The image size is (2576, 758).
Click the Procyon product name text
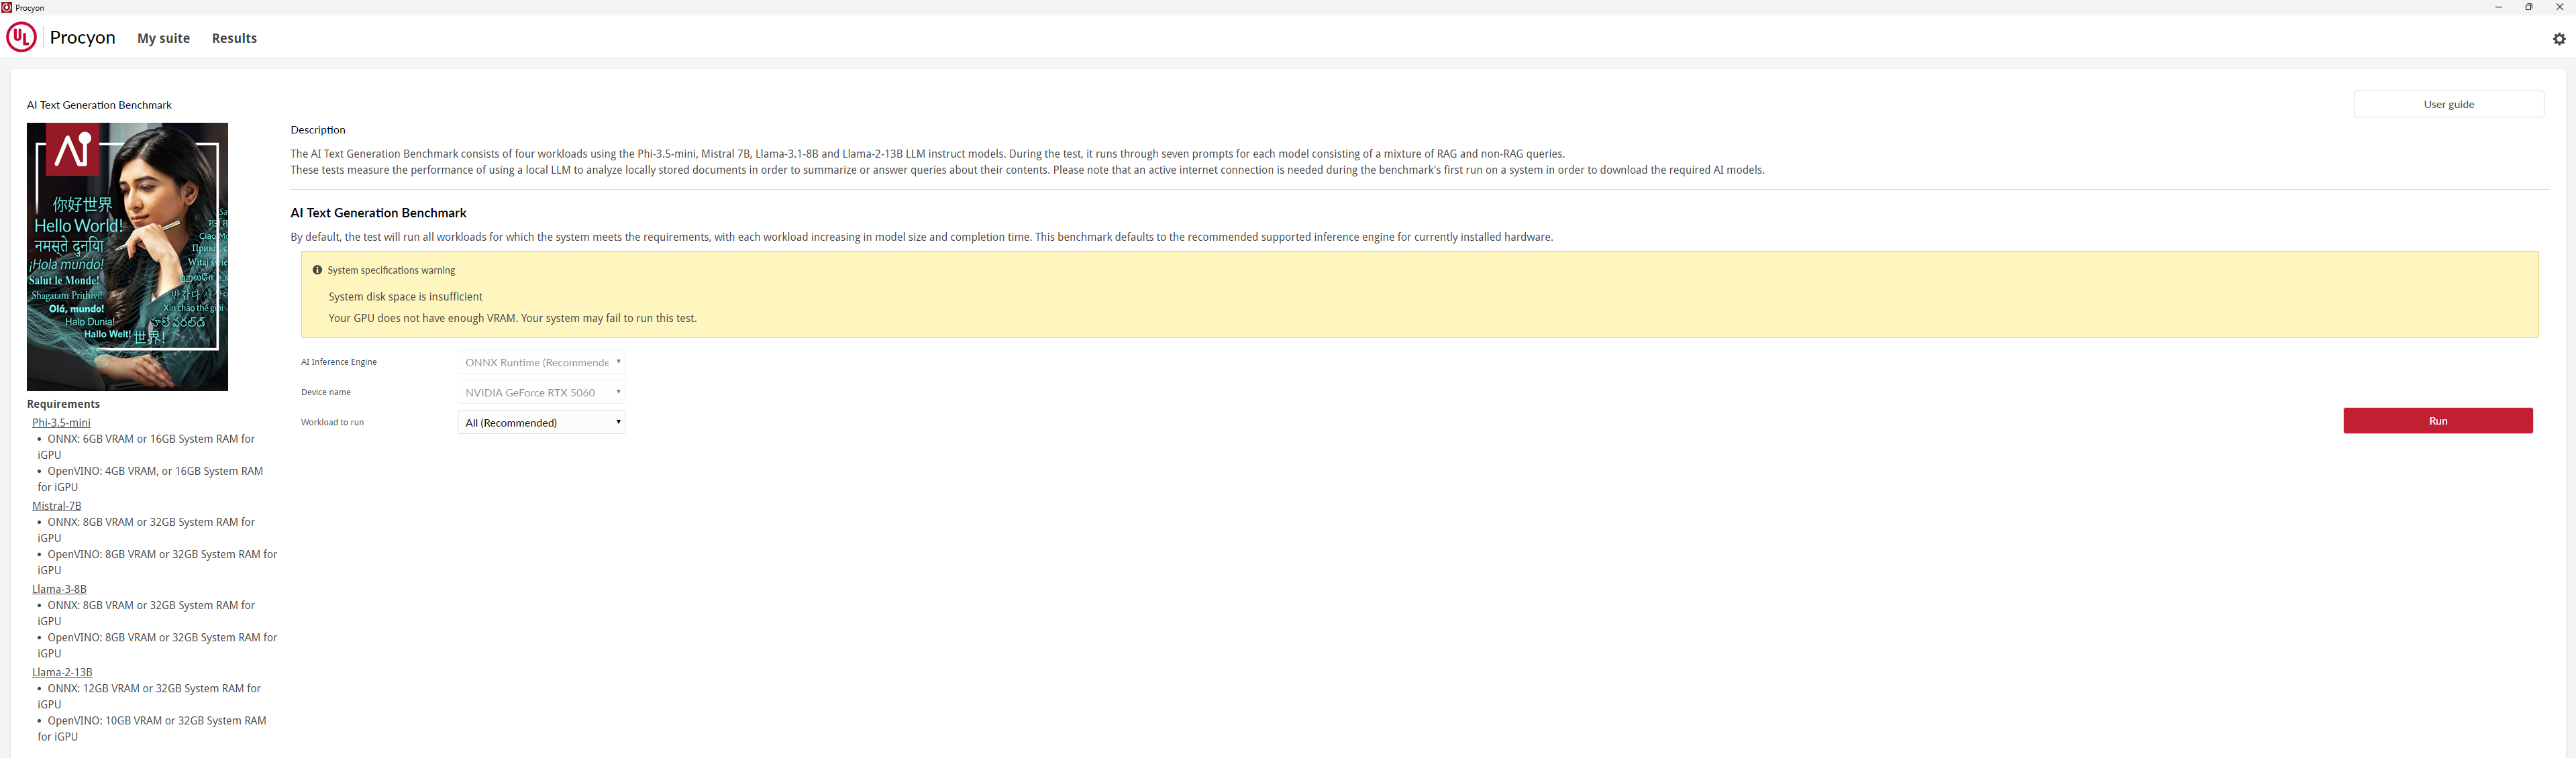coord(82,38)
